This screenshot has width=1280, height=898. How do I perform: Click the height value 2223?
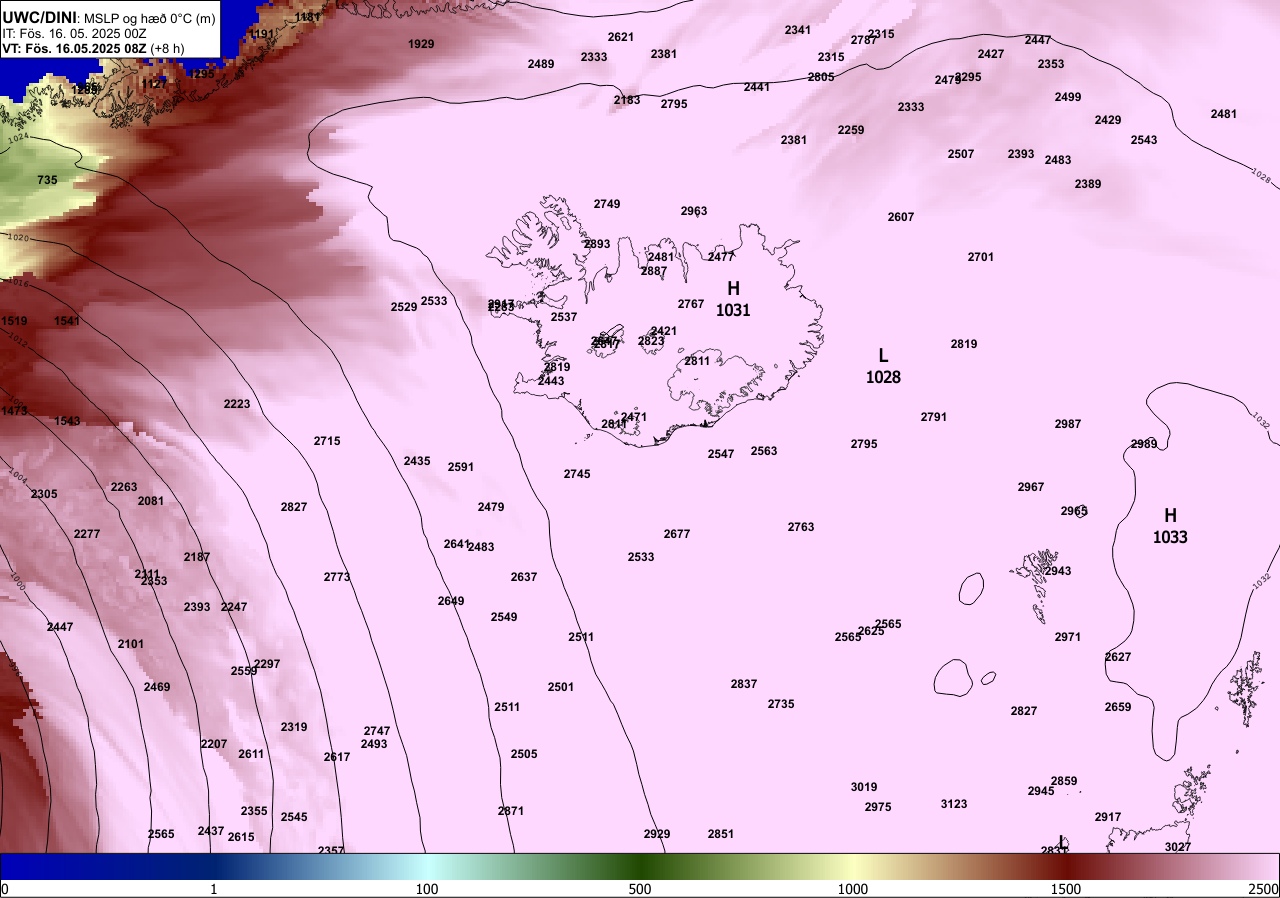point(237,404)
